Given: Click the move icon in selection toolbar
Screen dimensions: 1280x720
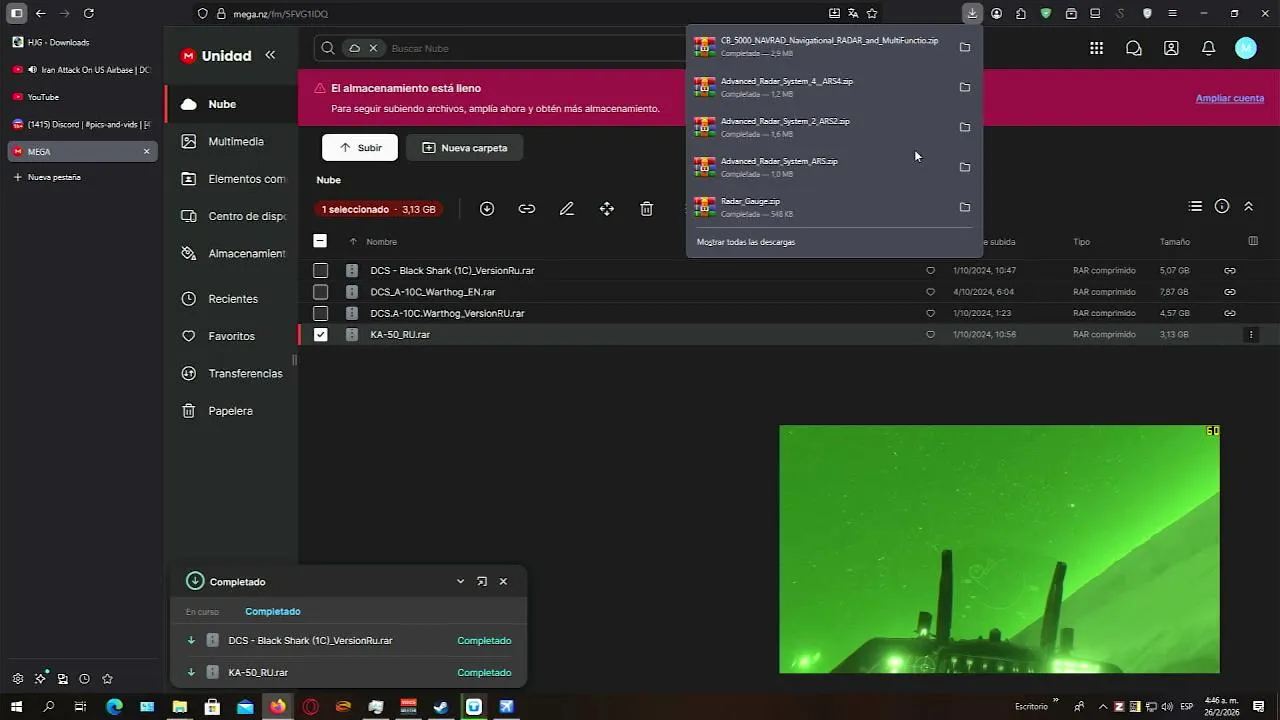Looking at the screenshot, I should point(607,208).
